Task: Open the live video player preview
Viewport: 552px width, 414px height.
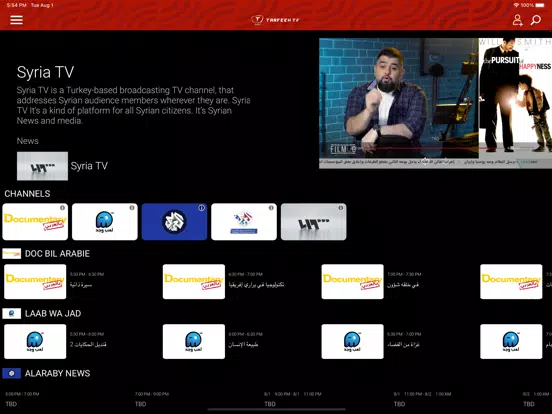Action: click(435, 103)
